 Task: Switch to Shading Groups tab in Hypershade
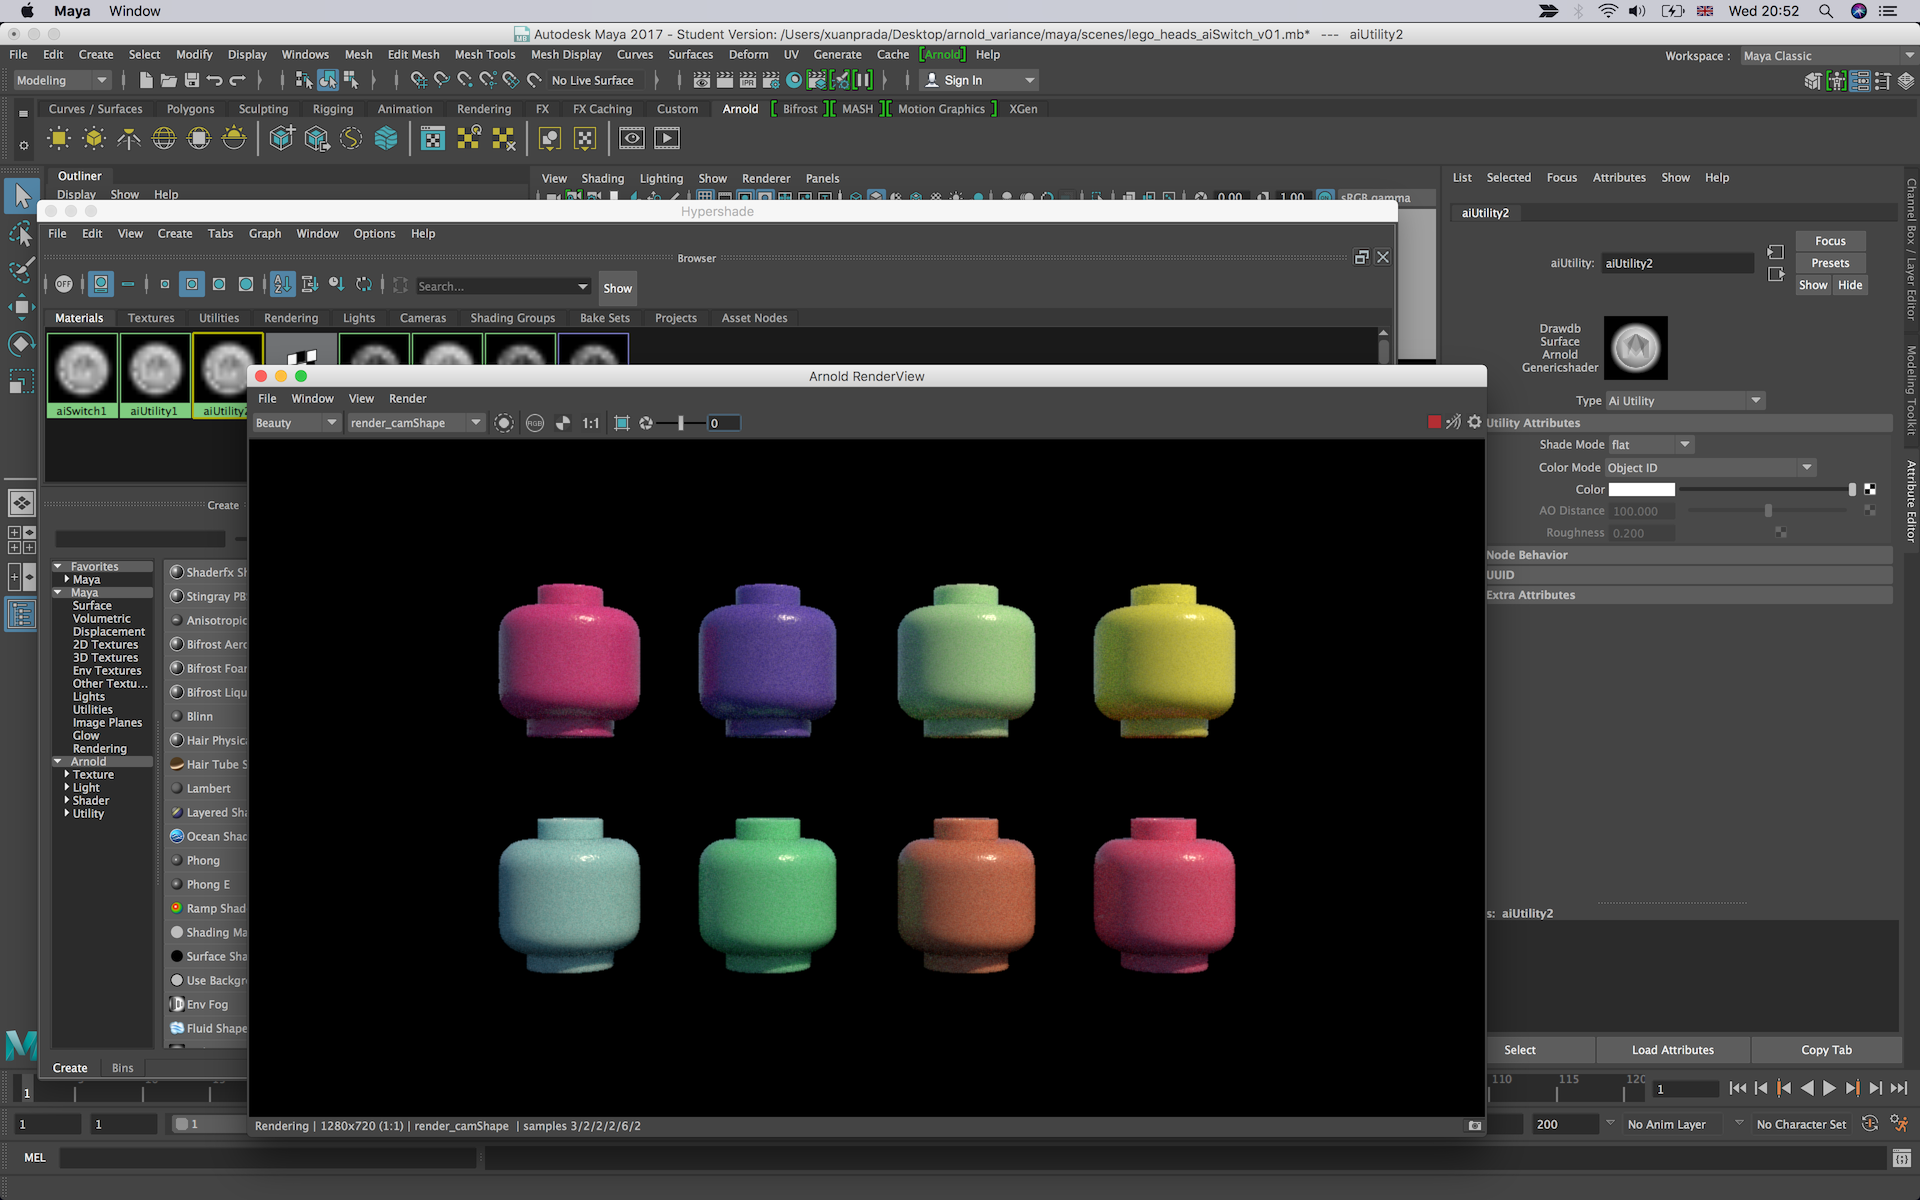coord(513,318)
